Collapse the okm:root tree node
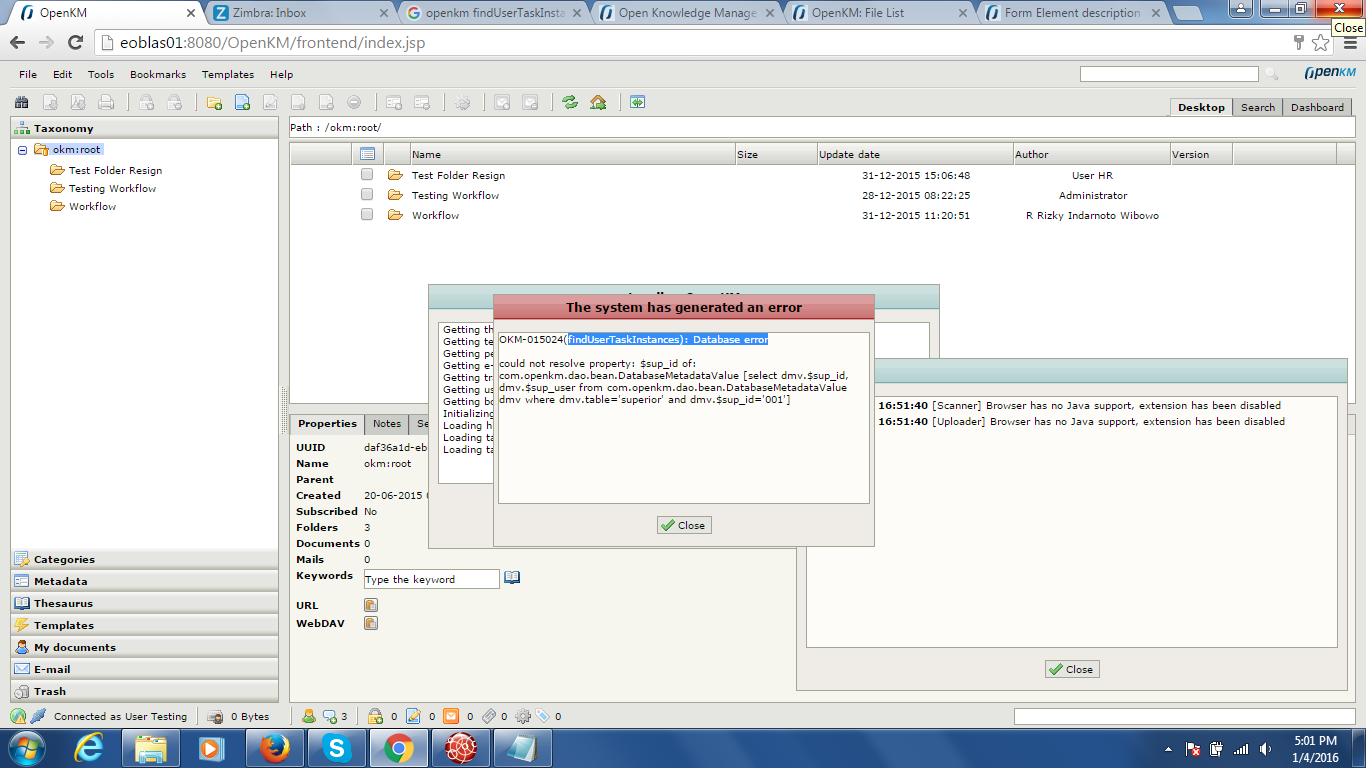This screenshot has width=1366, height=768. tap(22, 150)
